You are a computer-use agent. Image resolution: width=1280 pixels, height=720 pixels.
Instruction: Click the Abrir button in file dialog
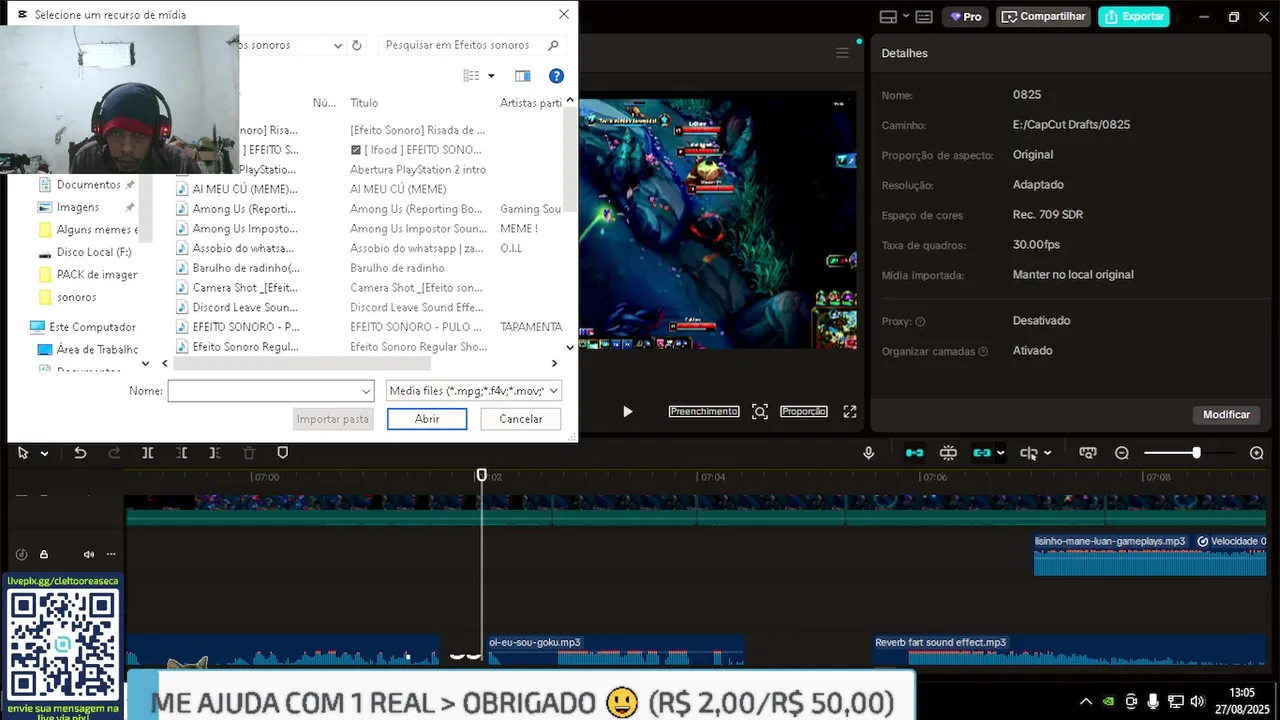click(427, 419)
